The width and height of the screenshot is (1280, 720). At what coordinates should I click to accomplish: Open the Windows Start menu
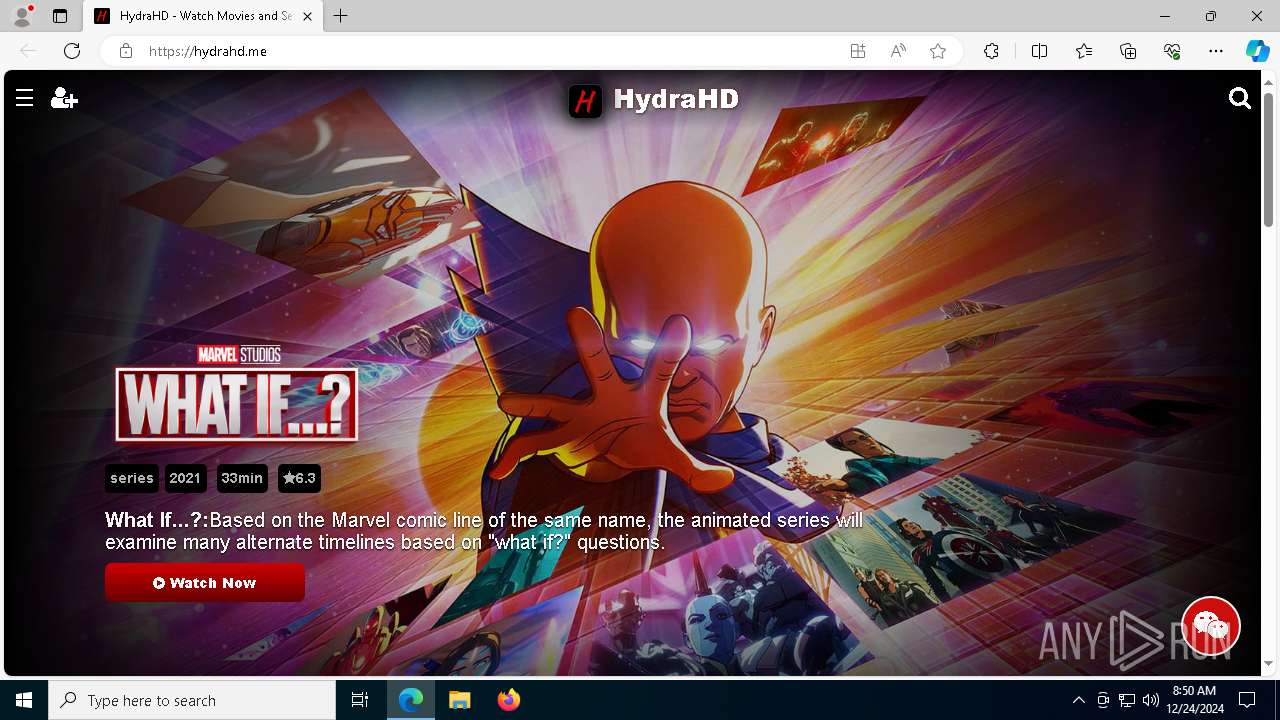coord(24,700)
